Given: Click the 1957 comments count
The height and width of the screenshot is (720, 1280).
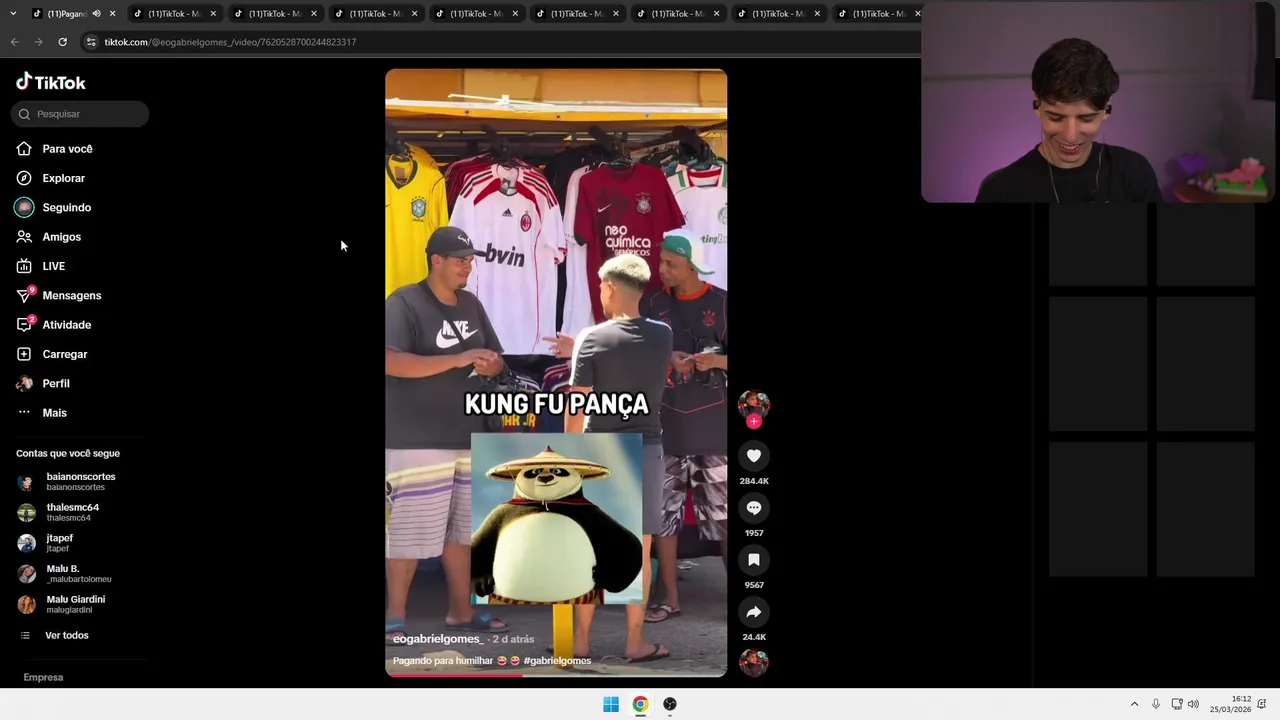Looking at the screenshot, I should 754,533.
